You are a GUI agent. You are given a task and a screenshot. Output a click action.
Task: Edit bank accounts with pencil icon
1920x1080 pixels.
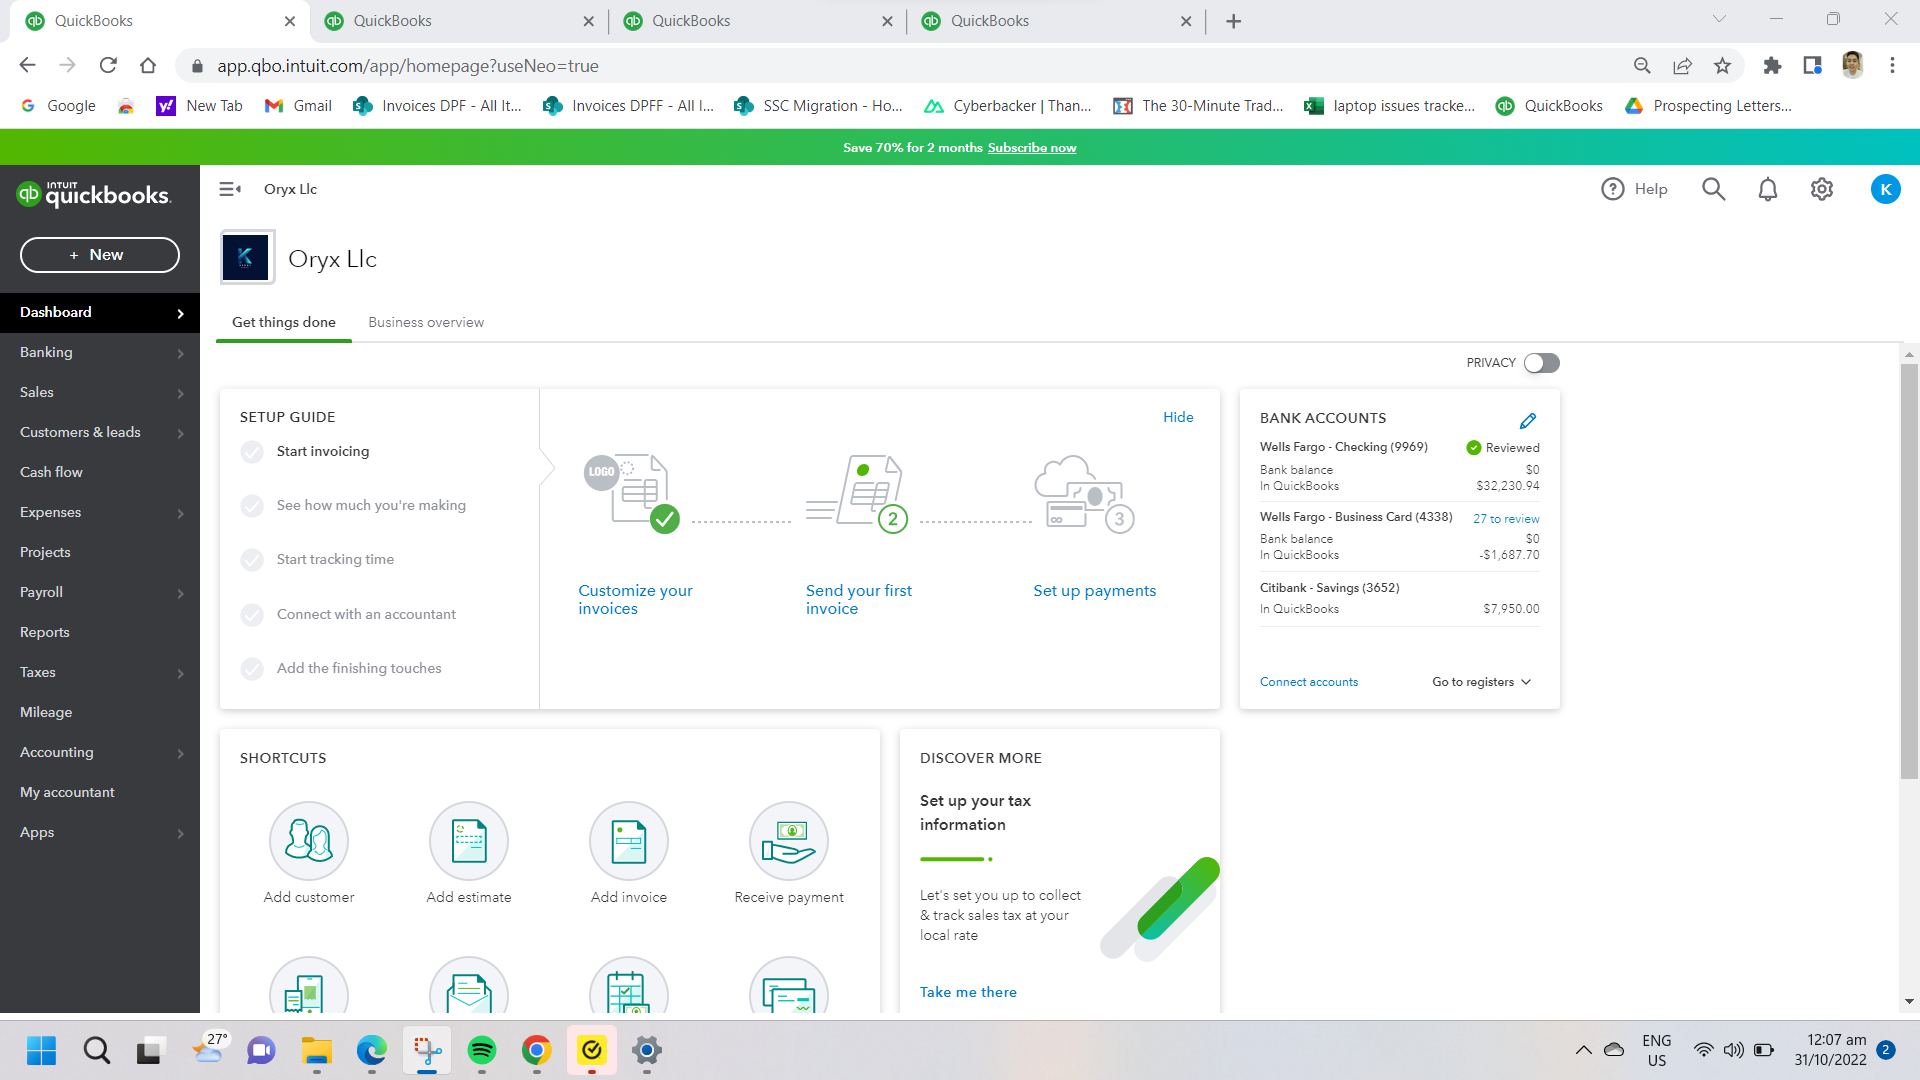[1527, 420]
